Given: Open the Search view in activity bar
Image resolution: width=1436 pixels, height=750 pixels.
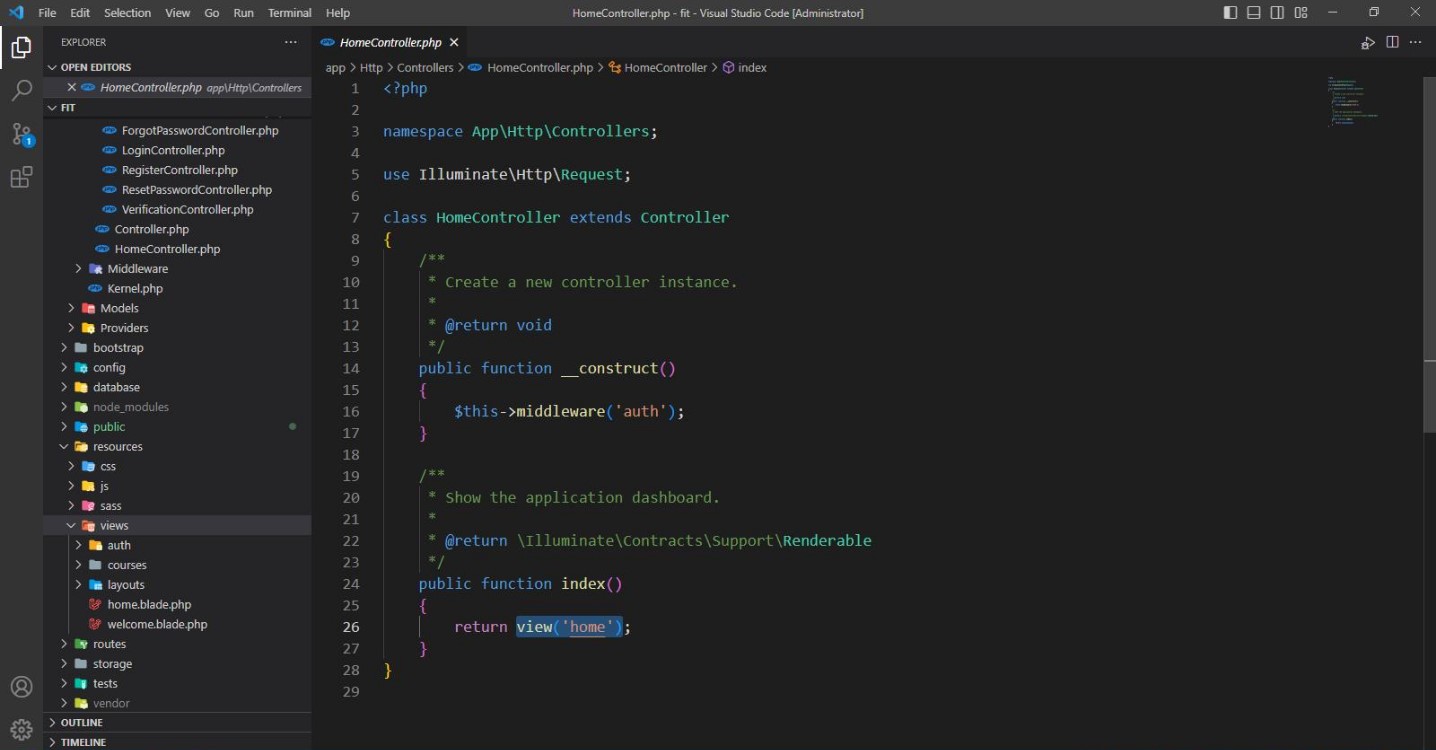Looking at the screenshot, I should [x=21, y=91].
